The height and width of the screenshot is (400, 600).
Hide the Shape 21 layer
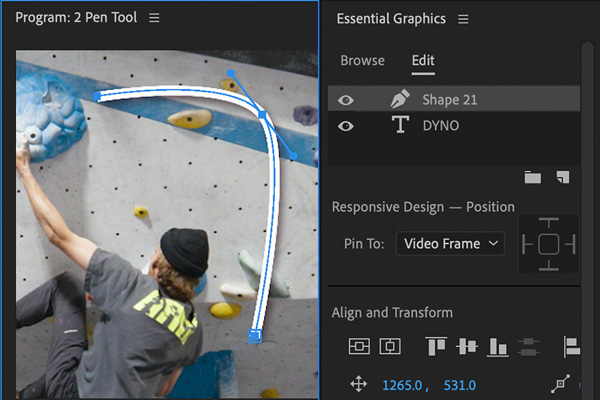coord(346,100)
